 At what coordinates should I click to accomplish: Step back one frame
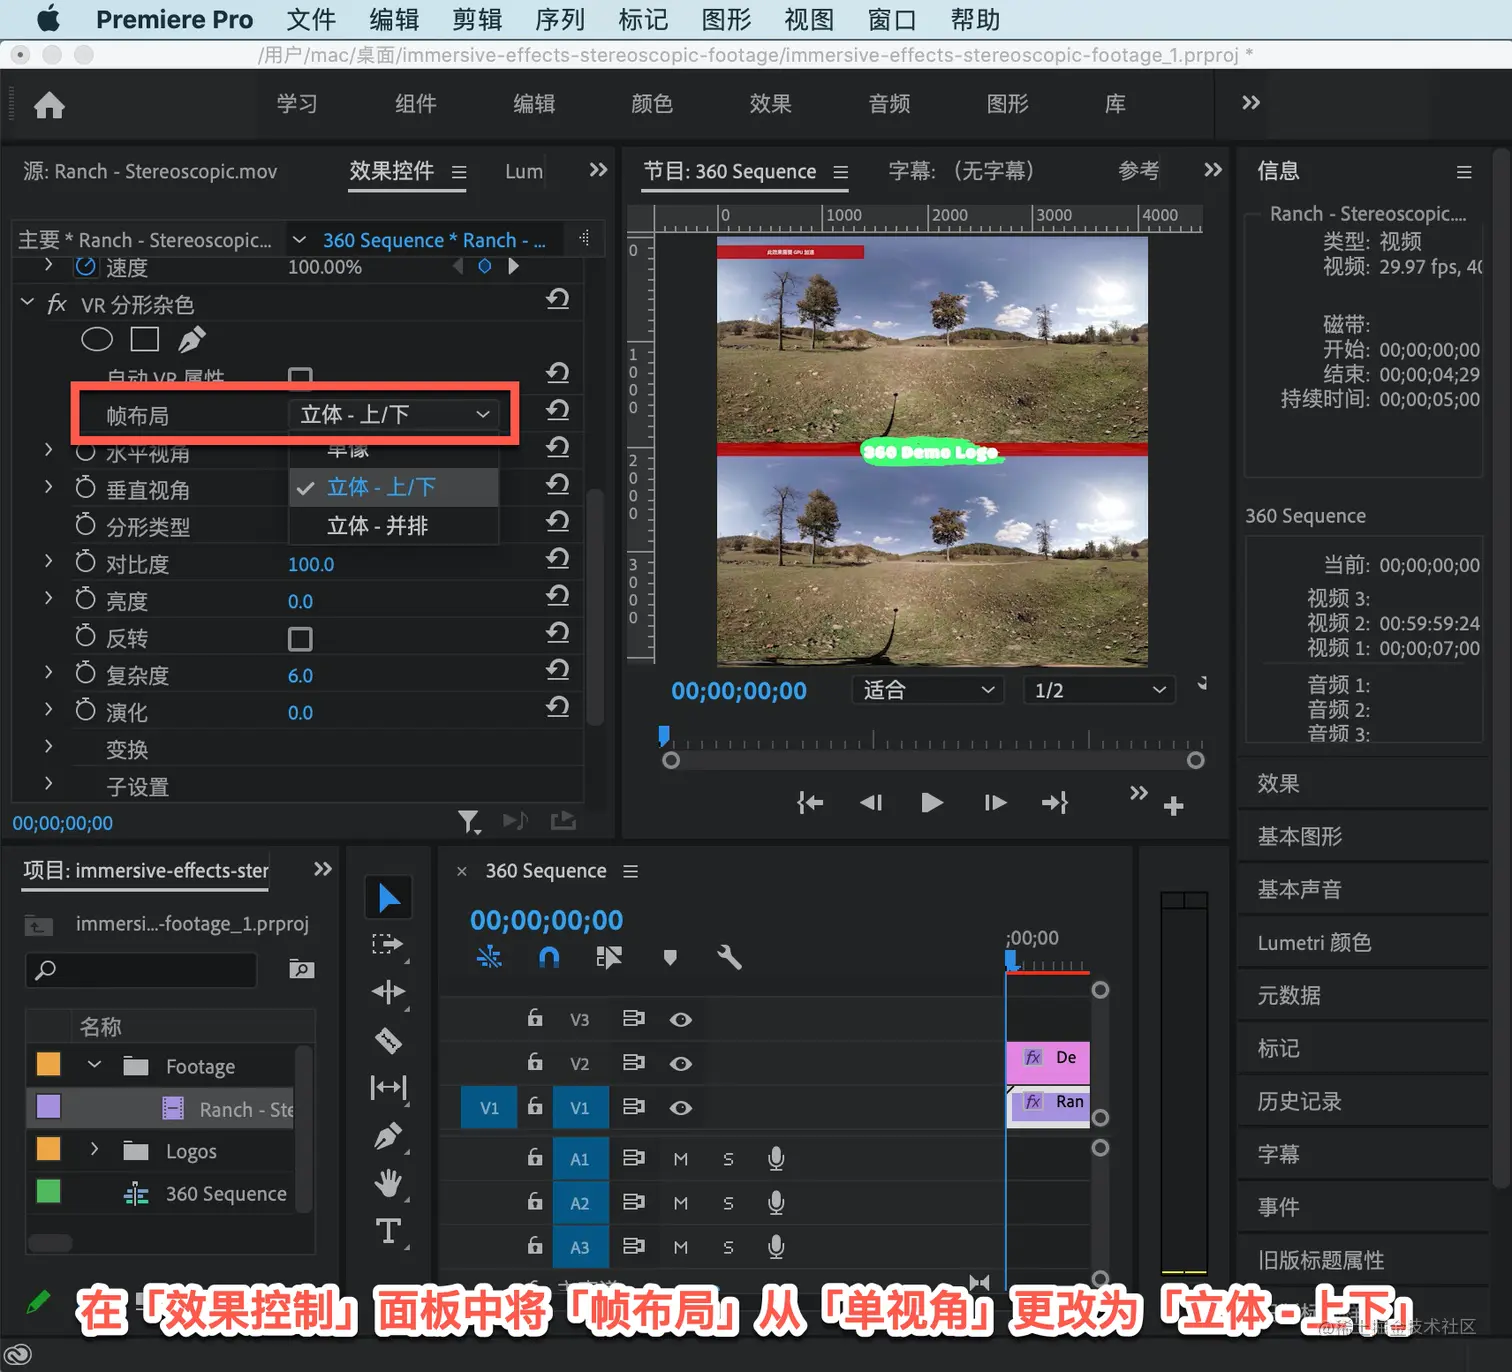(871, 802)
